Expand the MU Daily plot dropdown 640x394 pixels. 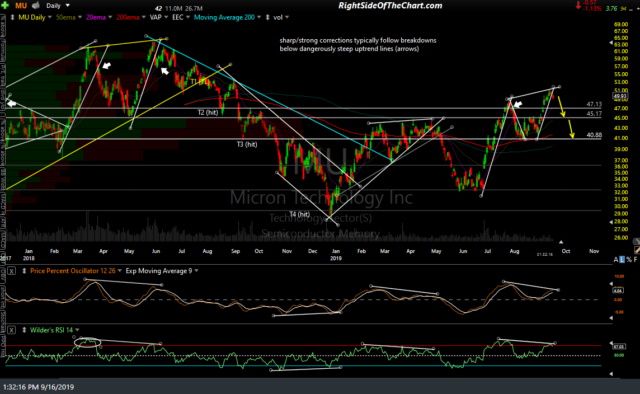tap(50, 18)
